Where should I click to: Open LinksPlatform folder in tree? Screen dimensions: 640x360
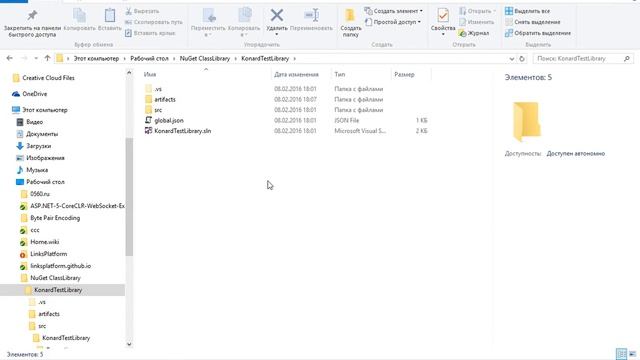(x=49, y=254)
